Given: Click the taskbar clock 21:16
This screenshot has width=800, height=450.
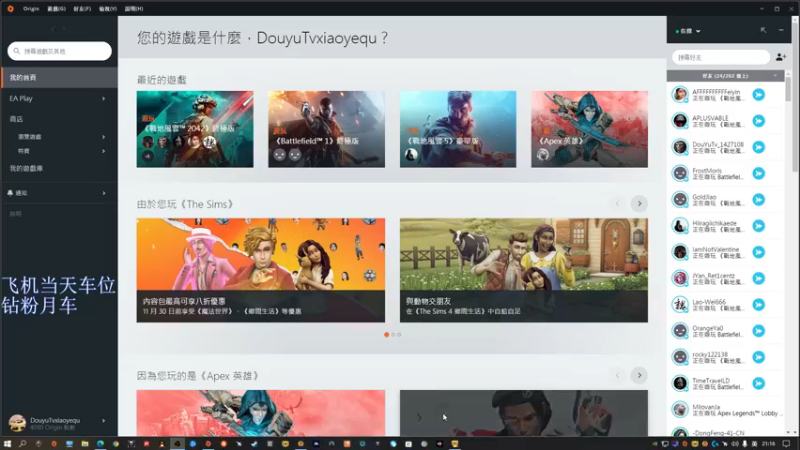Looking at the screenshot, I should pos(768,444).
